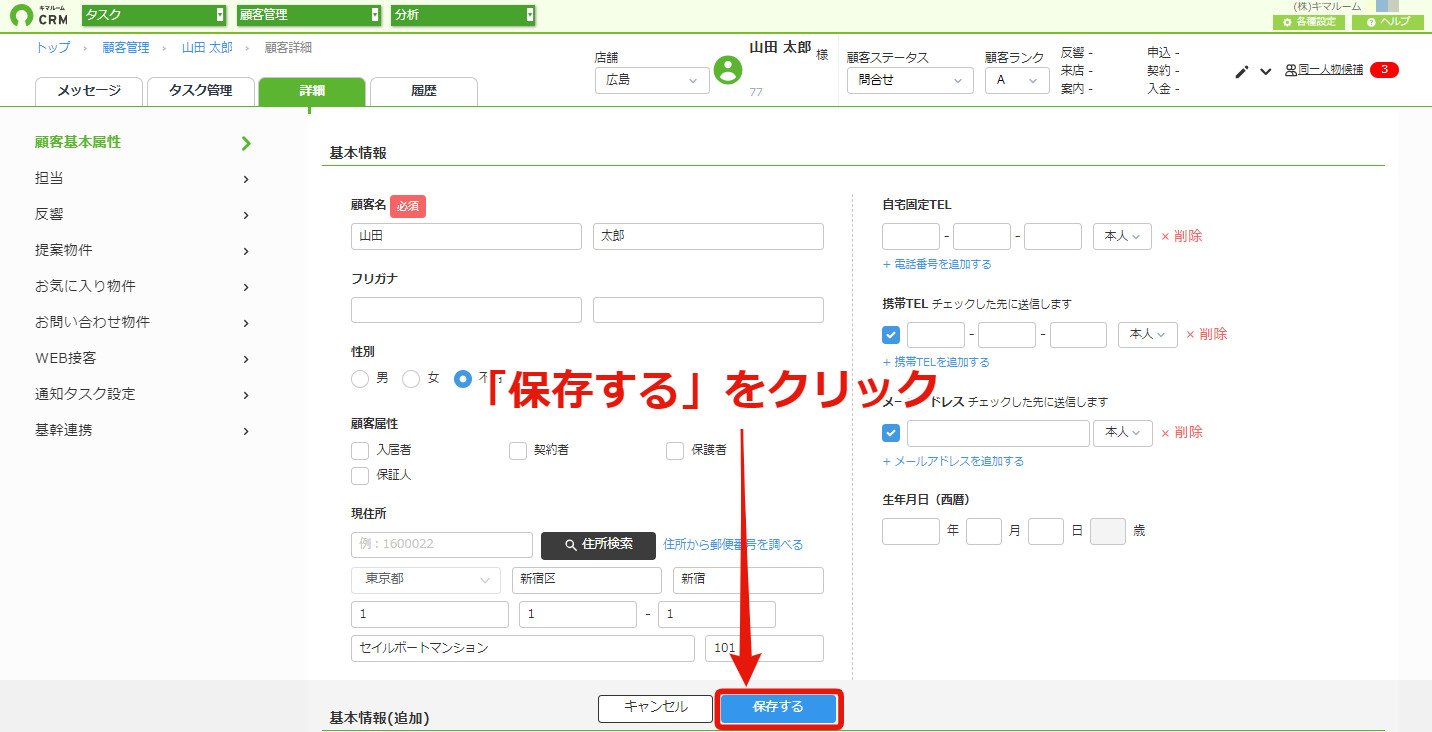The width and height of the screenshot is (1432, 732).
Task: Go to トップ in the breadcrumb
Action: point(53,48)
